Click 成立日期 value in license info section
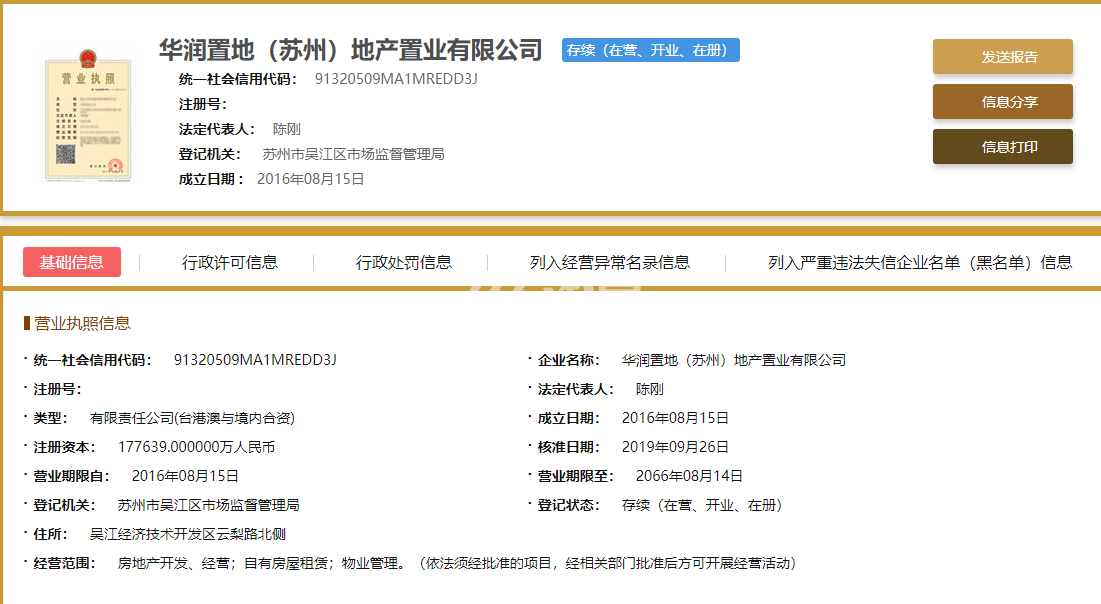 tap(675, 418)
